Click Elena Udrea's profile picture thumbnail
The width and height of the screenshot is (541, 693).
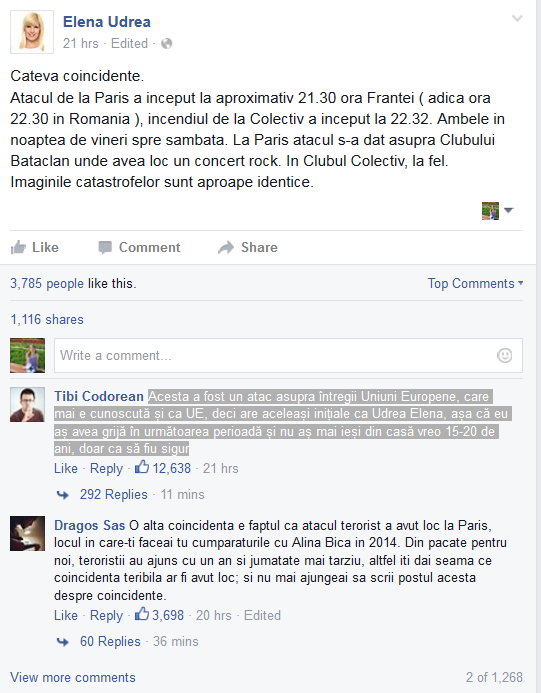(32, 32)
